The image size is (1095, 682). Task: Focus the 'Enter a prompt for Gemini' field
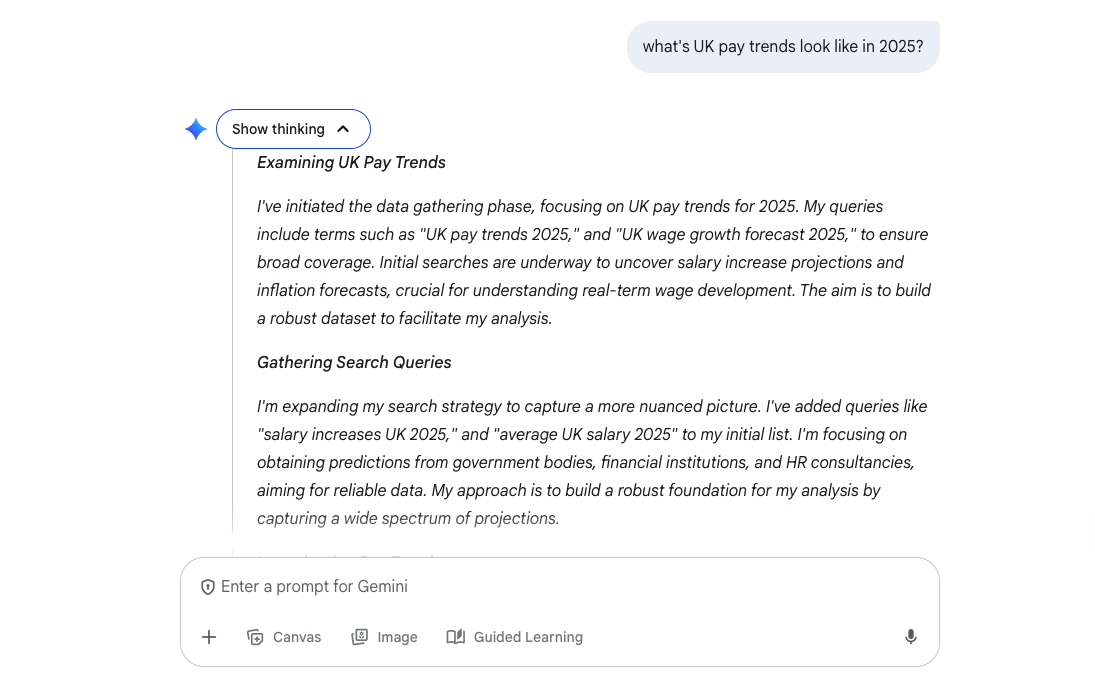(560, 587)
